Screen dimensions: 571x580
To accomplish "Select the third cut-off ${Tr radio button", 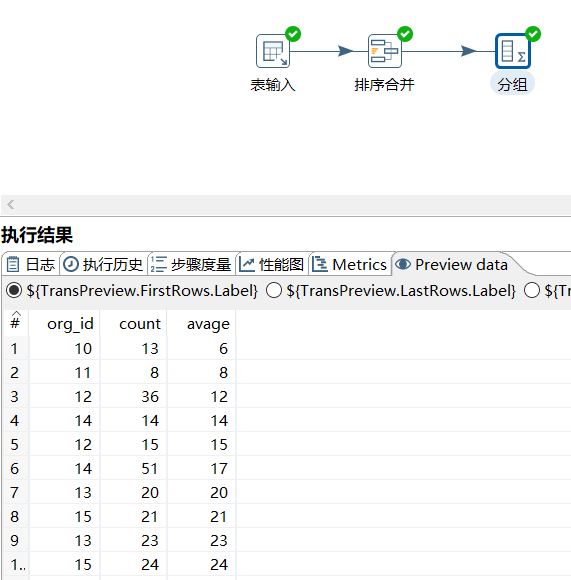I will [x=532, y=290].
